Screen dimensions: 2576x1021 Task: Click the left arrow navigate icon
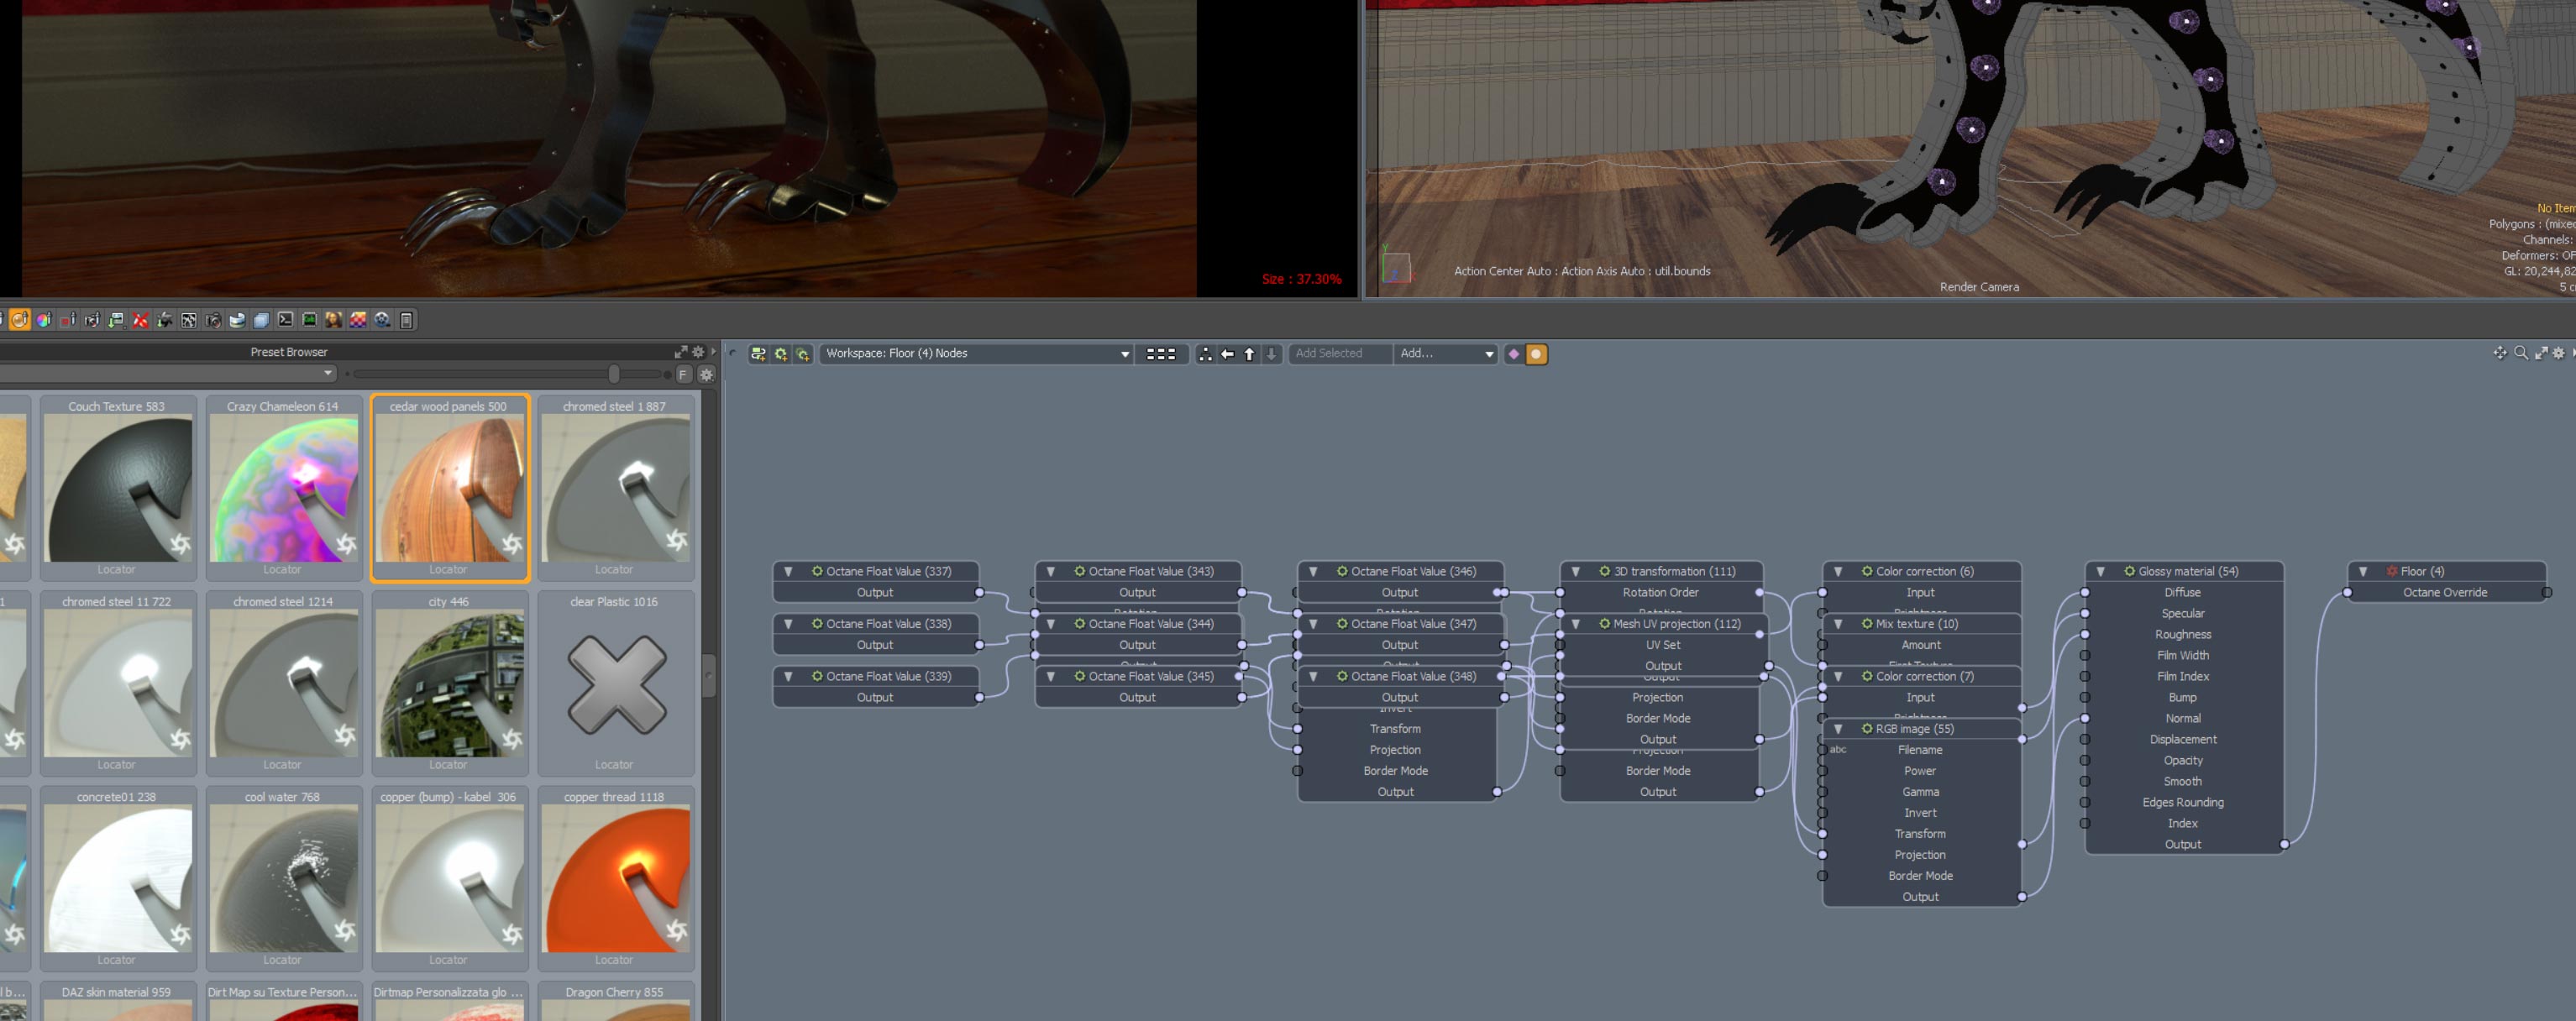click(x=1227, y=354)
